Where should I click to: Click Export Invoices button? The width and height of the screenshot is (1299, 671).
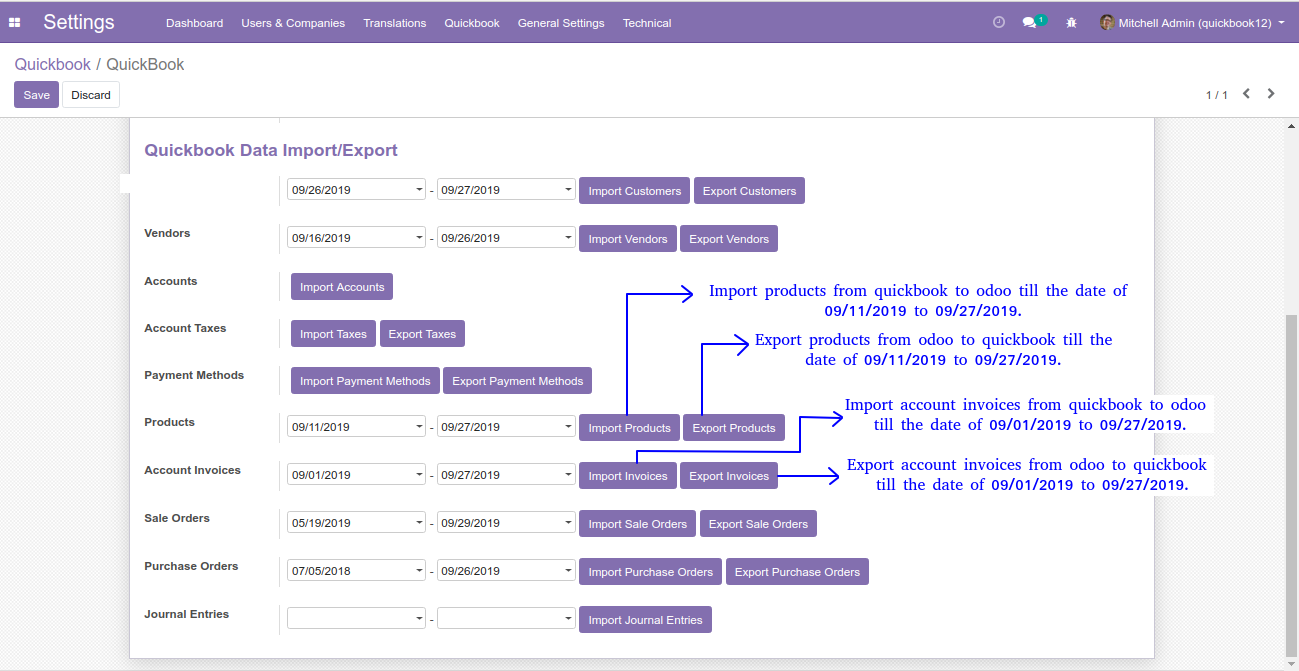pos(729,476)
